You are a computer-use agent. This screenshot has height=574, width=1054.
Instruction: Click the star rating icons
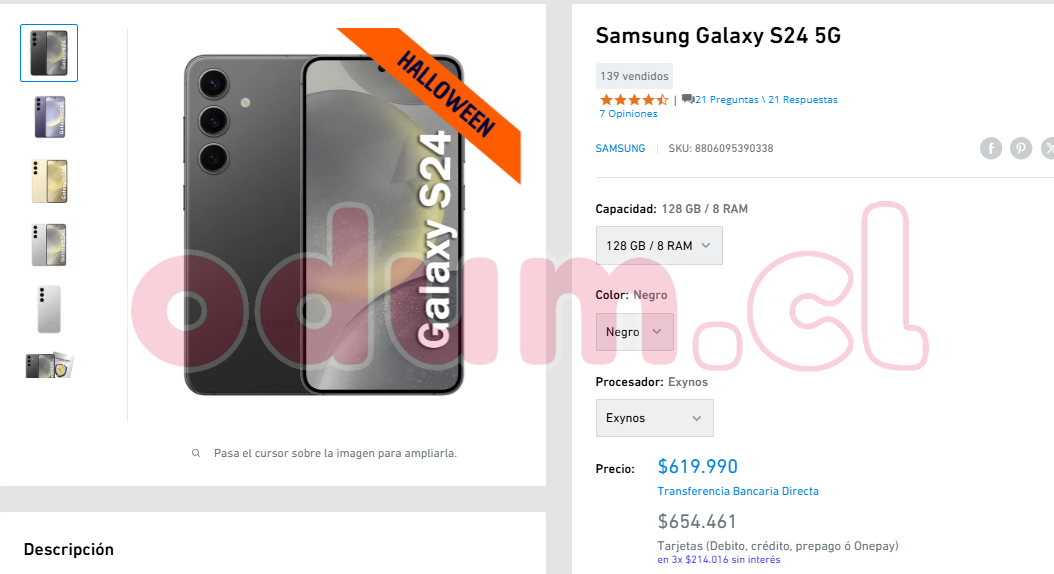tap(634, 99)
